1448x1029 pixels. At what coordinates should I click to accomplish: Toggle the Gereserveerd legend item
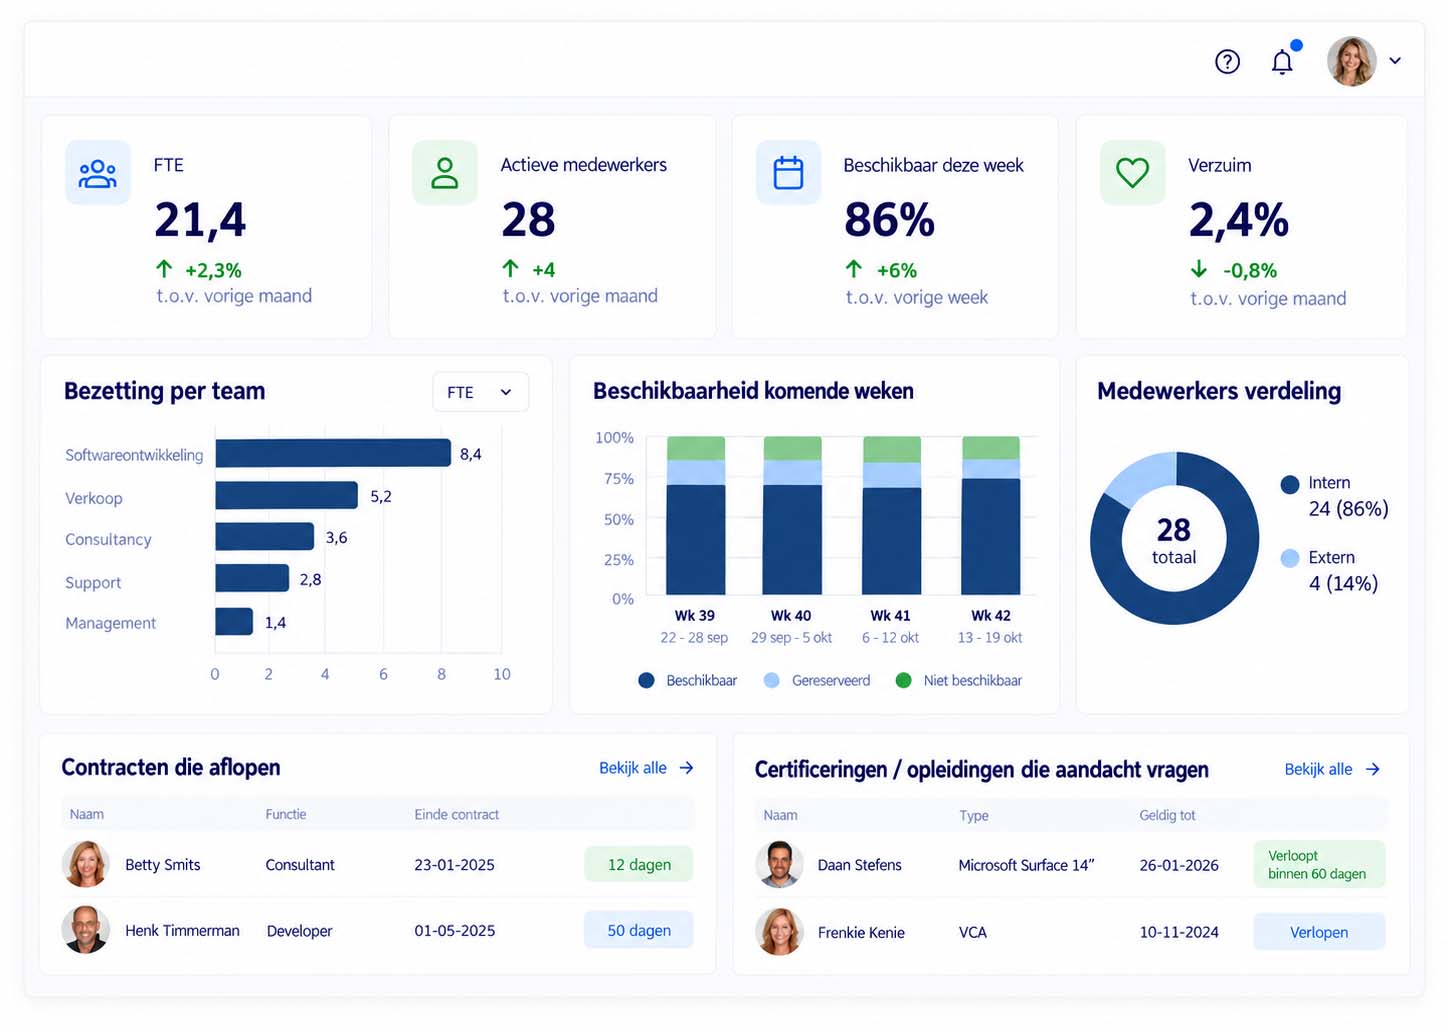pos(817,680)
